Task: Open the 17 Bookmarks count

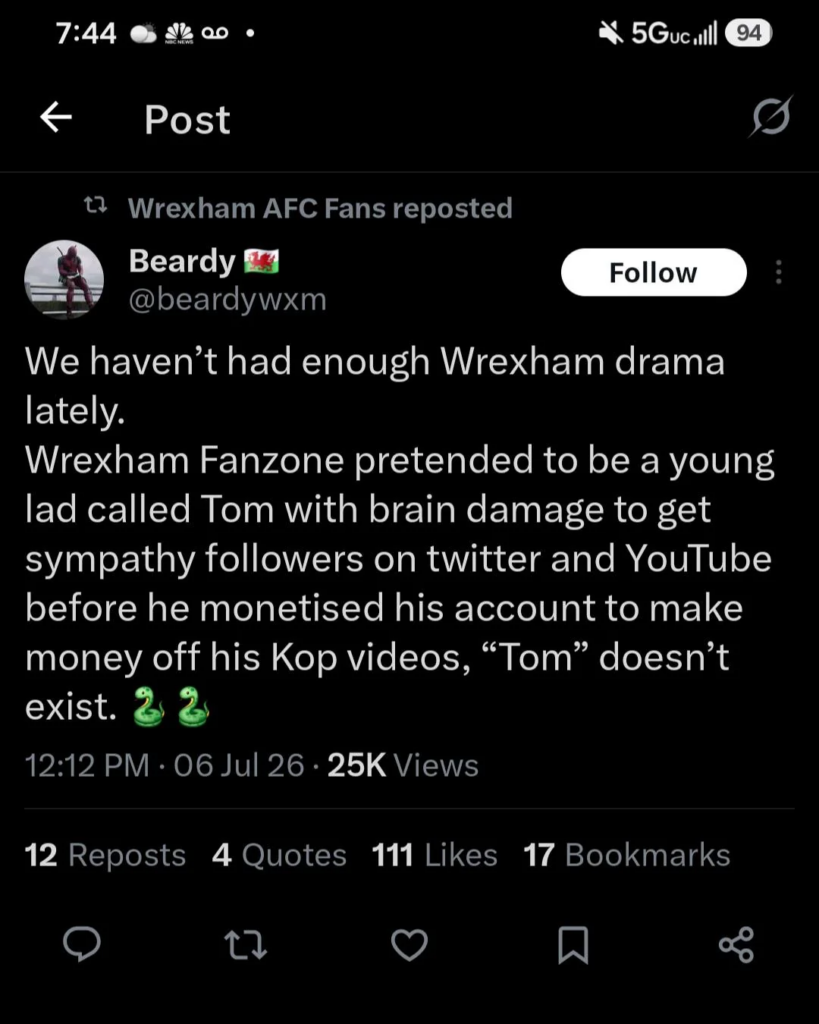Action: click(x=627, y=855)
